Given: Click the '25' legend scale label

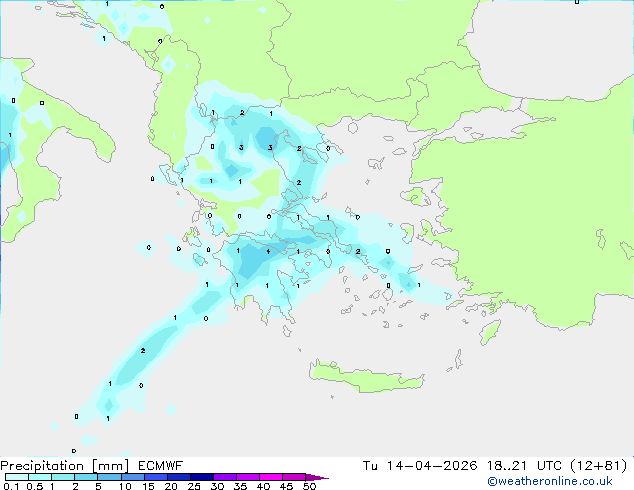Looking at the screenshot, I should tap(194, 486).
